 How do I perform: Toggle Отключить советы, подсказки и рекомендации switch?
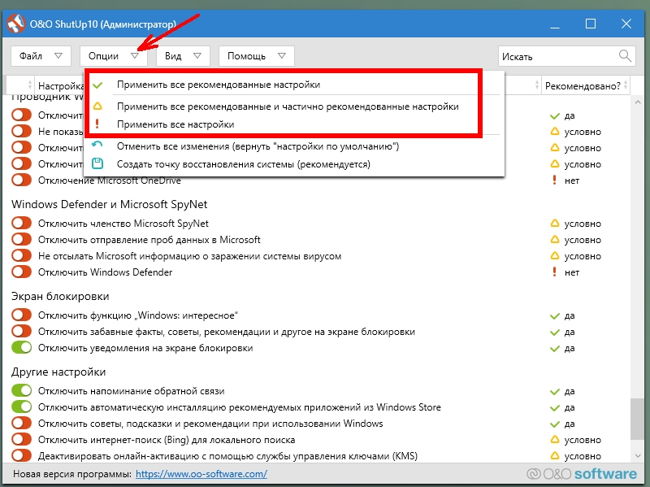pyautogui.click(x=22, y=423)
